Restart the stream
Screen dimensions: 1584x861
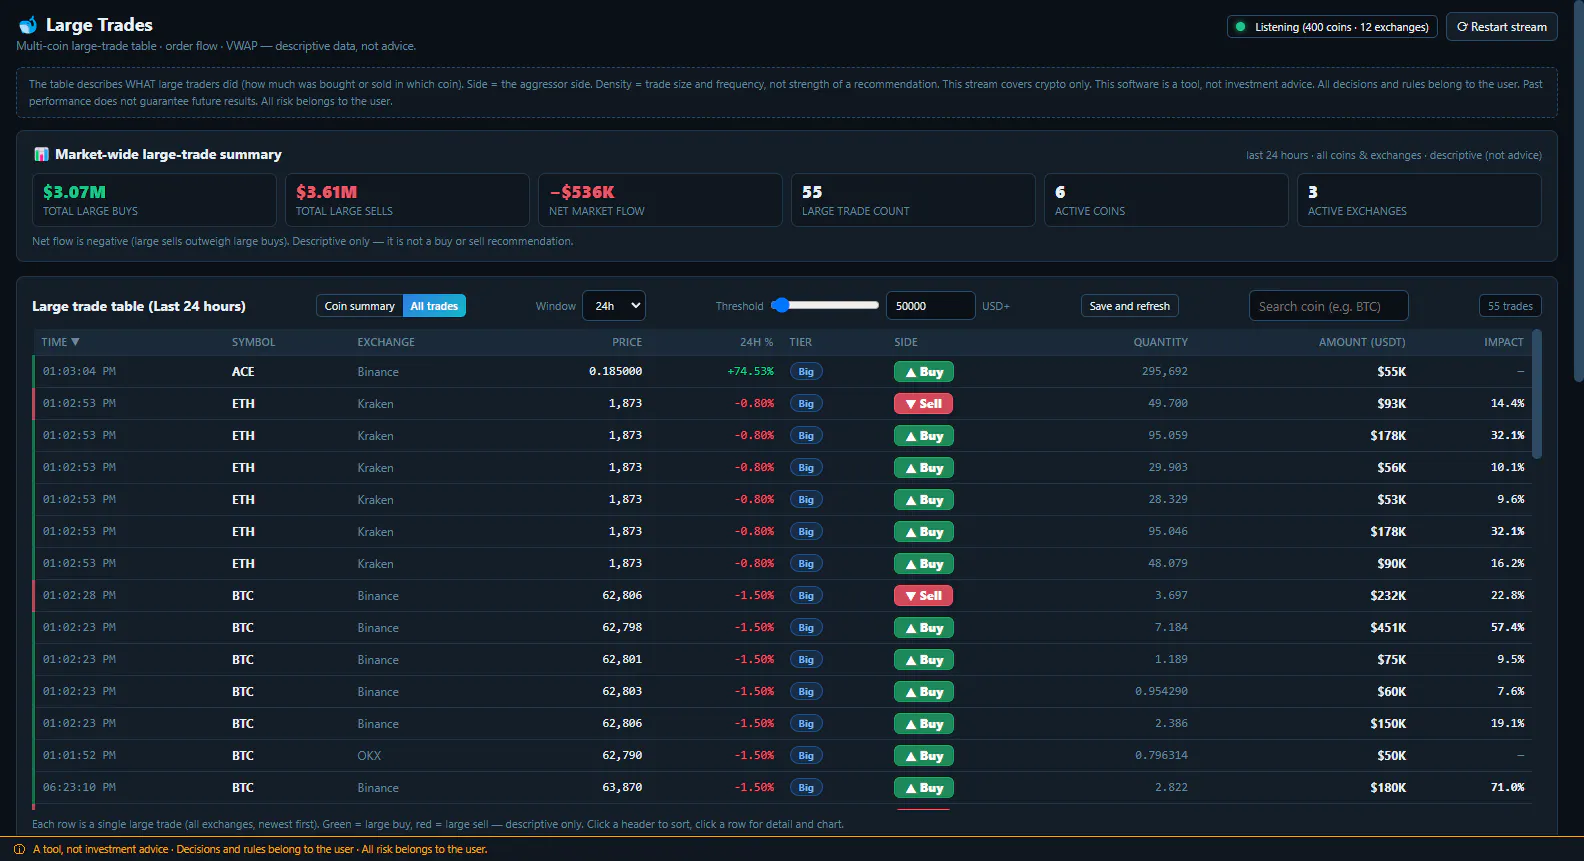coord(1502,27)
